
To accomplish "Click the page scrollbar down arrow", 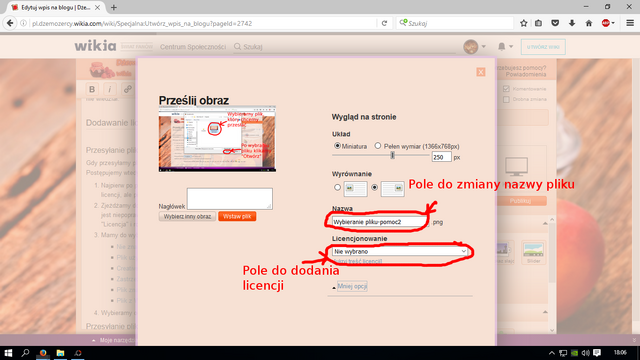I will click(552, 331).
